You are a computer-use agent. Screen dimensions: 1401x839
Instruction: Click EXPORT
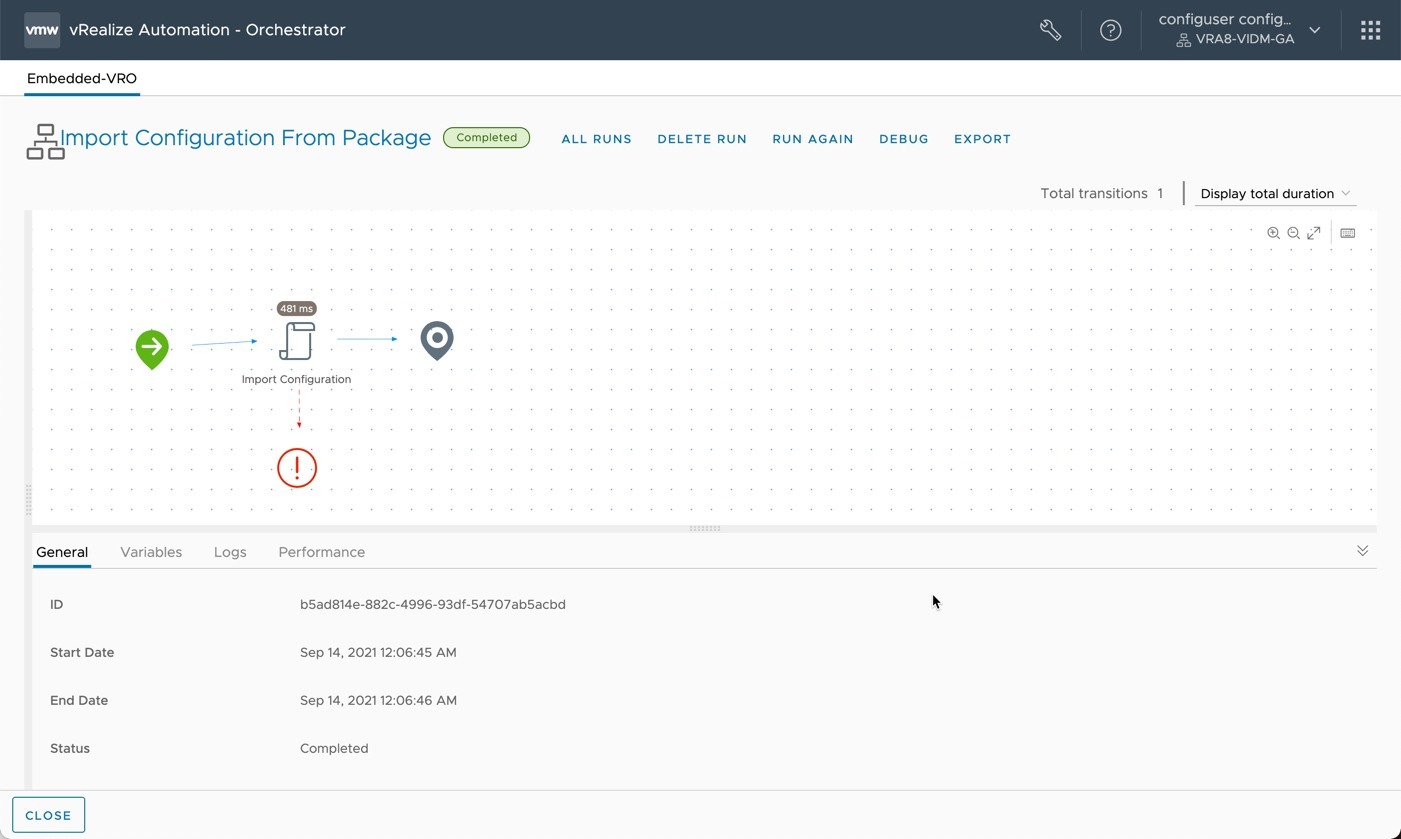pos(982,139)
